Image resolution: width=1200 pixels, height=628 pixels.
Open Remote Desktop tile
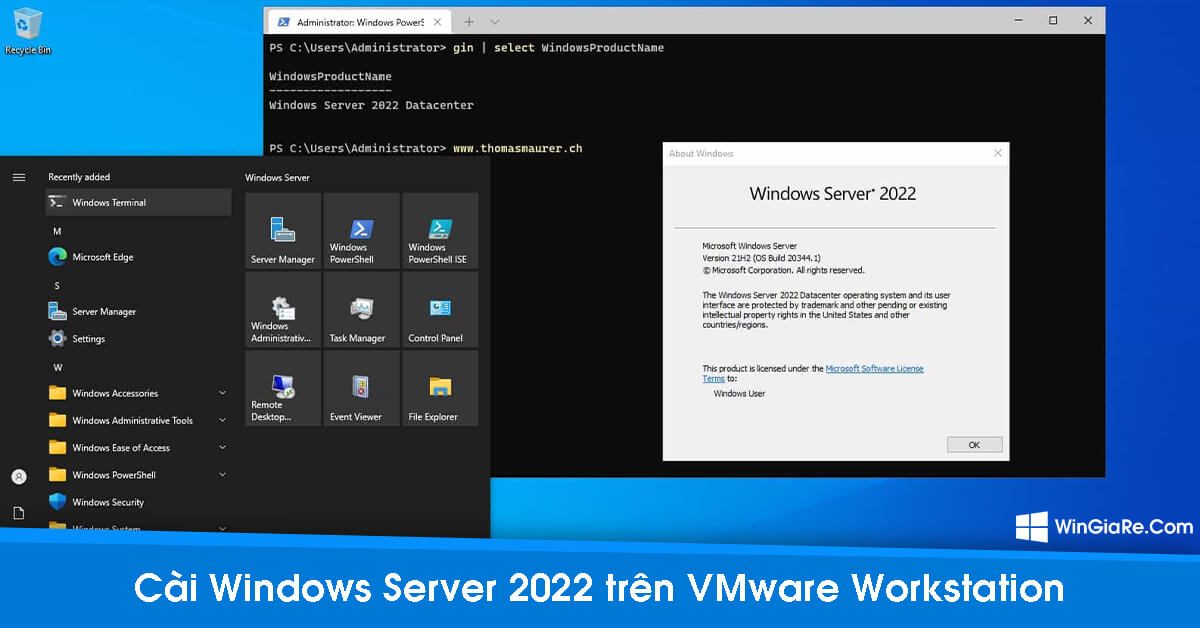pyautogui.click(x=283, y=388)
